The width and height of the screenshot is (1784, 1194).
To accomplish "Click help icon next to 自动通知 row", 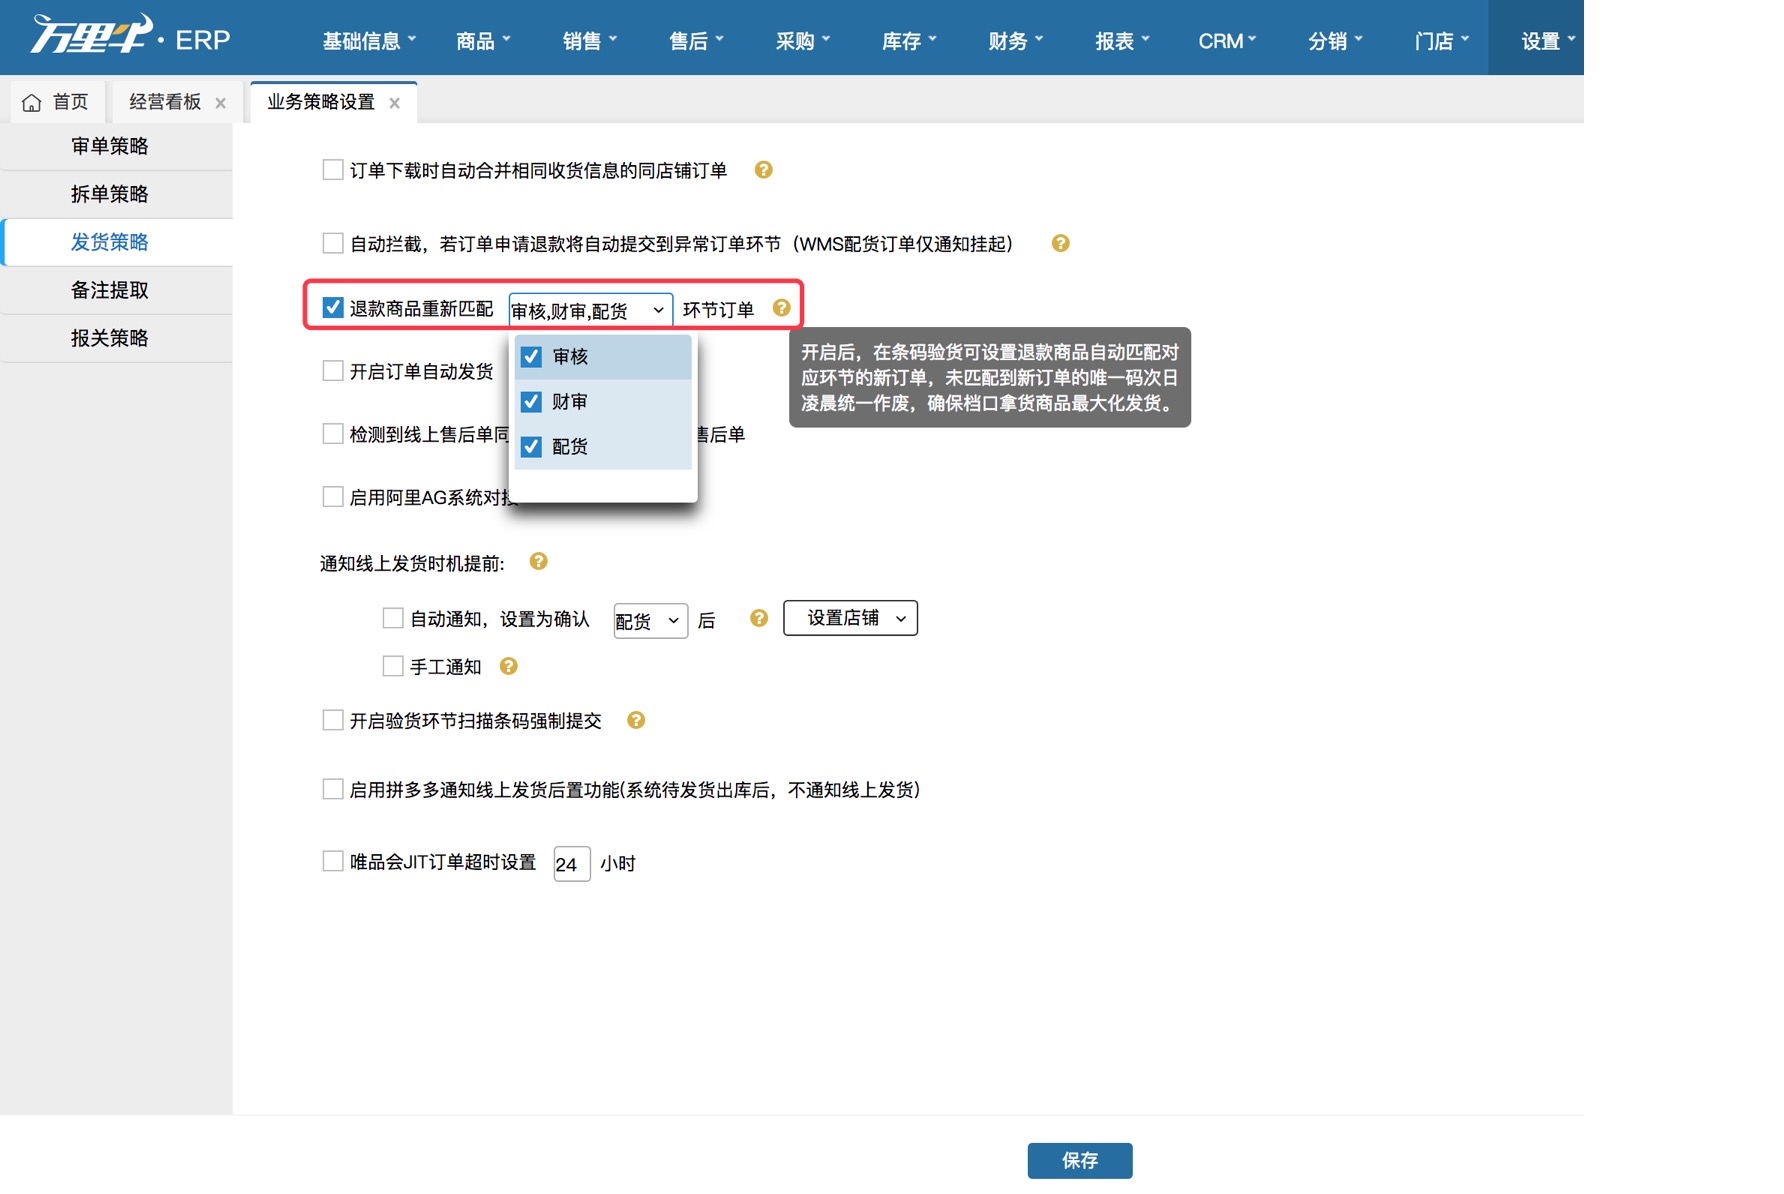I will tap(758, 618).
